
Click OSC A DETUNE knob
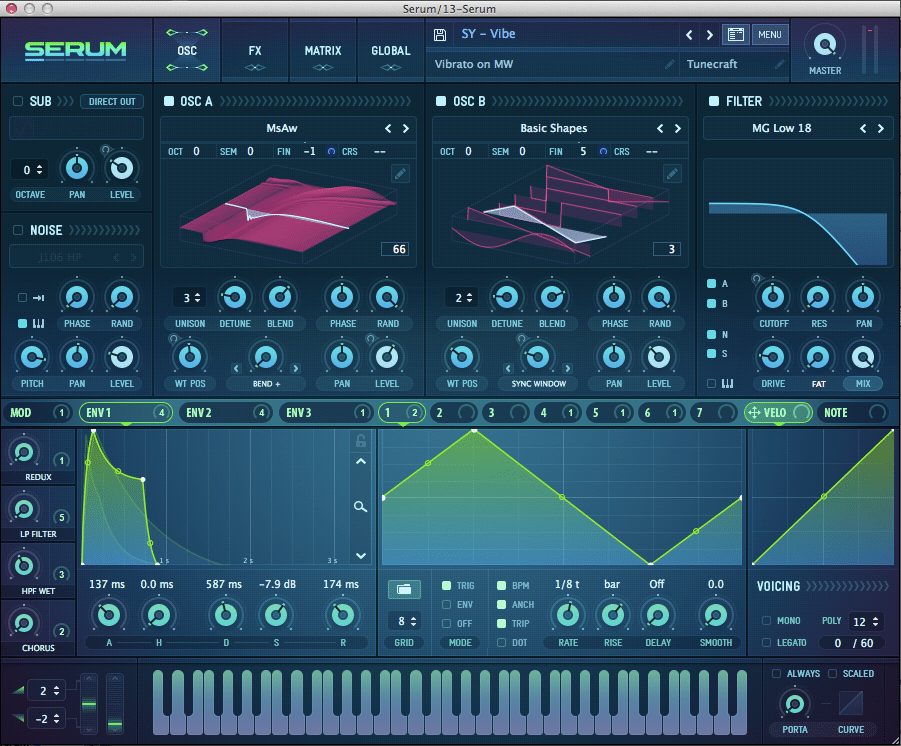234,297
